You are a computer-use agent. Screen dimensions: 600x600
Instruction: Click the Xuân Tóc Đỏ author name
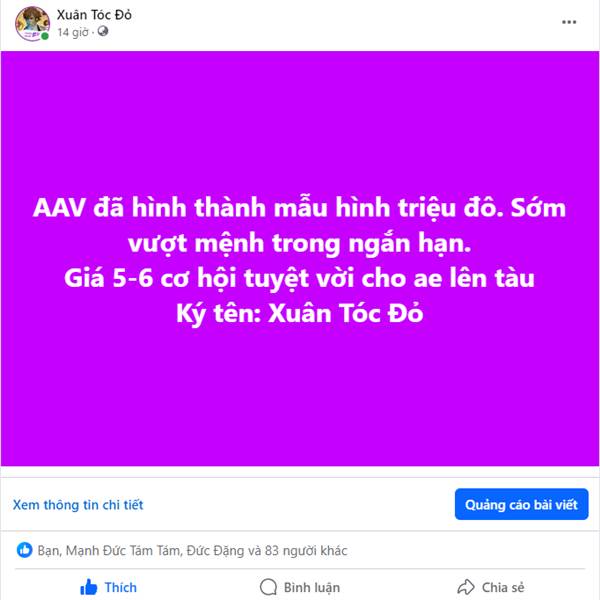(94, 15)
